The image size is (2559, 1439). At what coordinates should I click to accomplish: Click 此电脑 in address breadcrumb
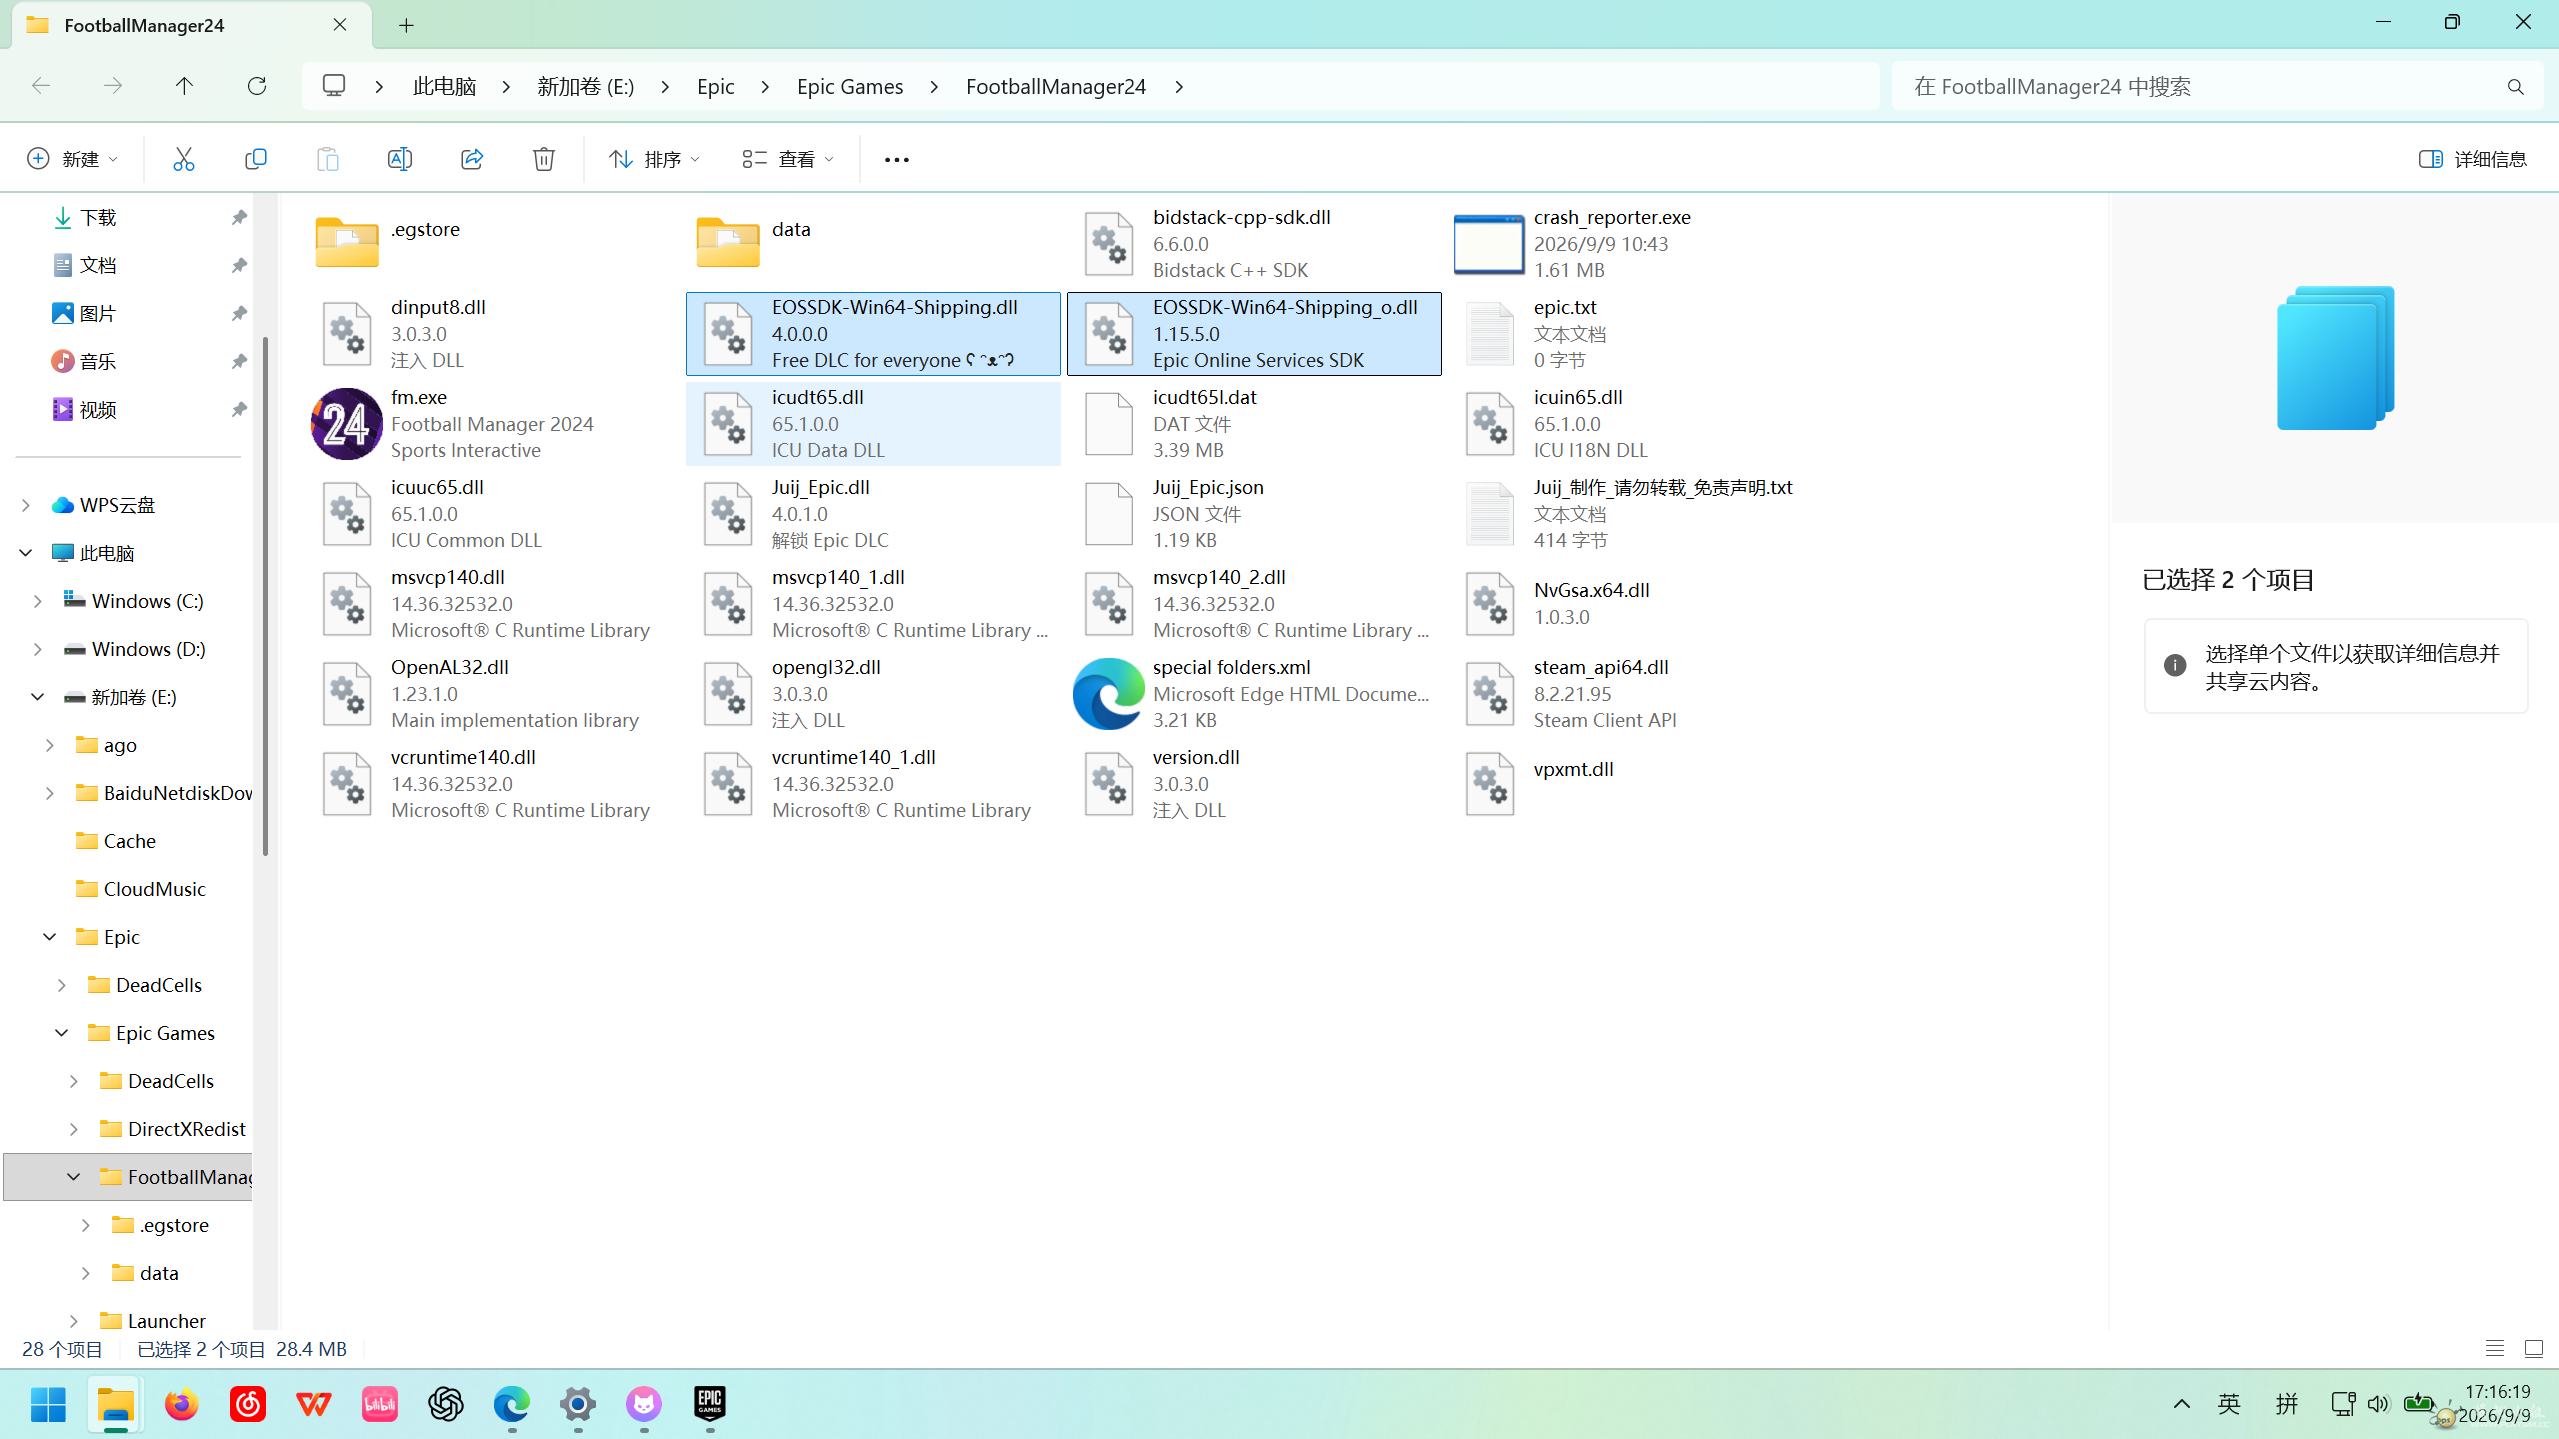point(444,87)
